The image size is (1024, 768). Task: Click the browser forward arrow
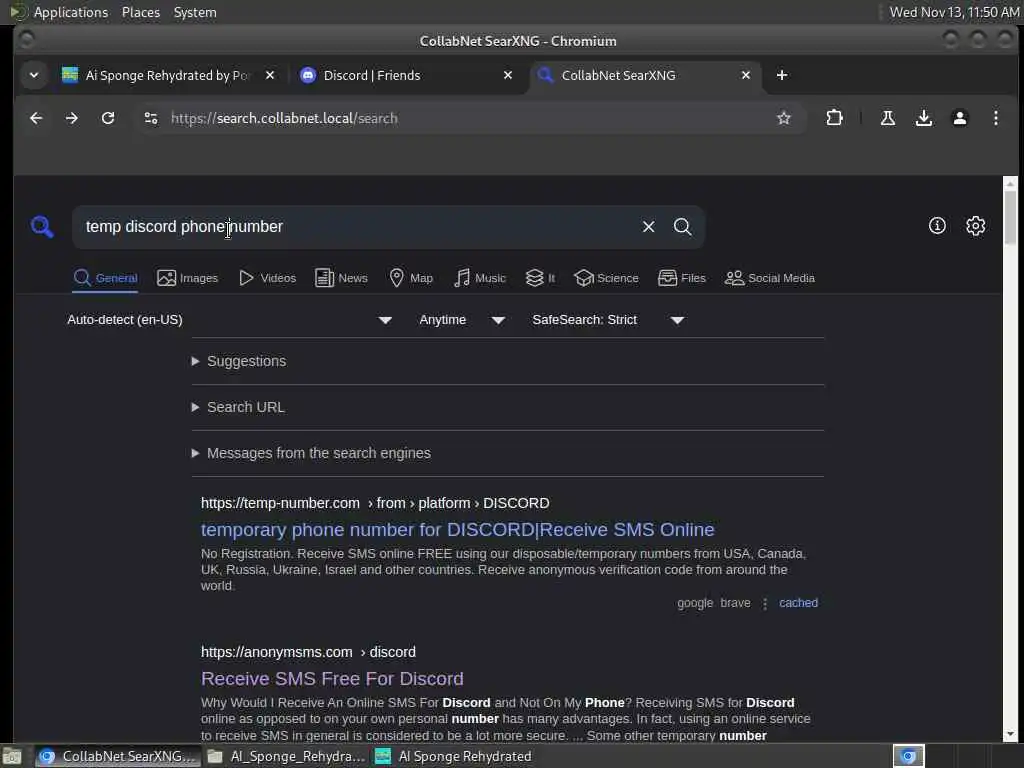pyautogui.click(x=72, y=118)
